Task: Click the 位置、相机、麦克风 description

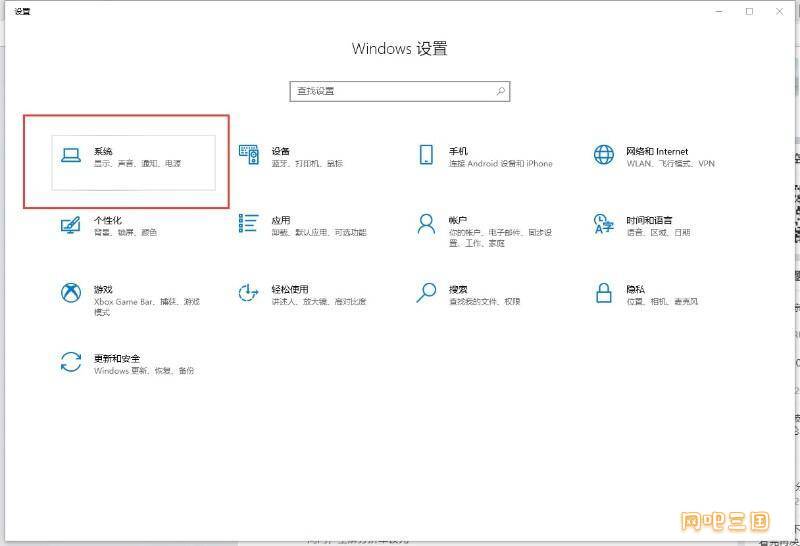Action: point(662,302)
